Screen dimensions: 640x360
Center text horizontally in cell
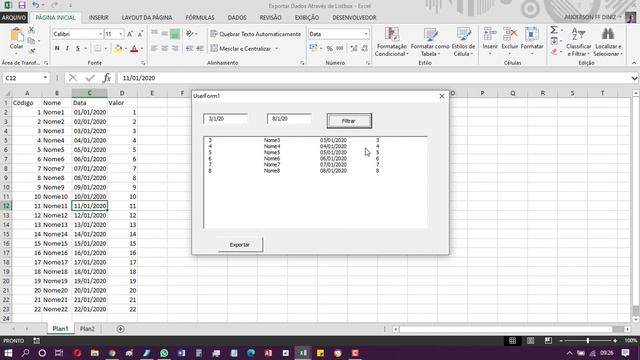[164, 49]
